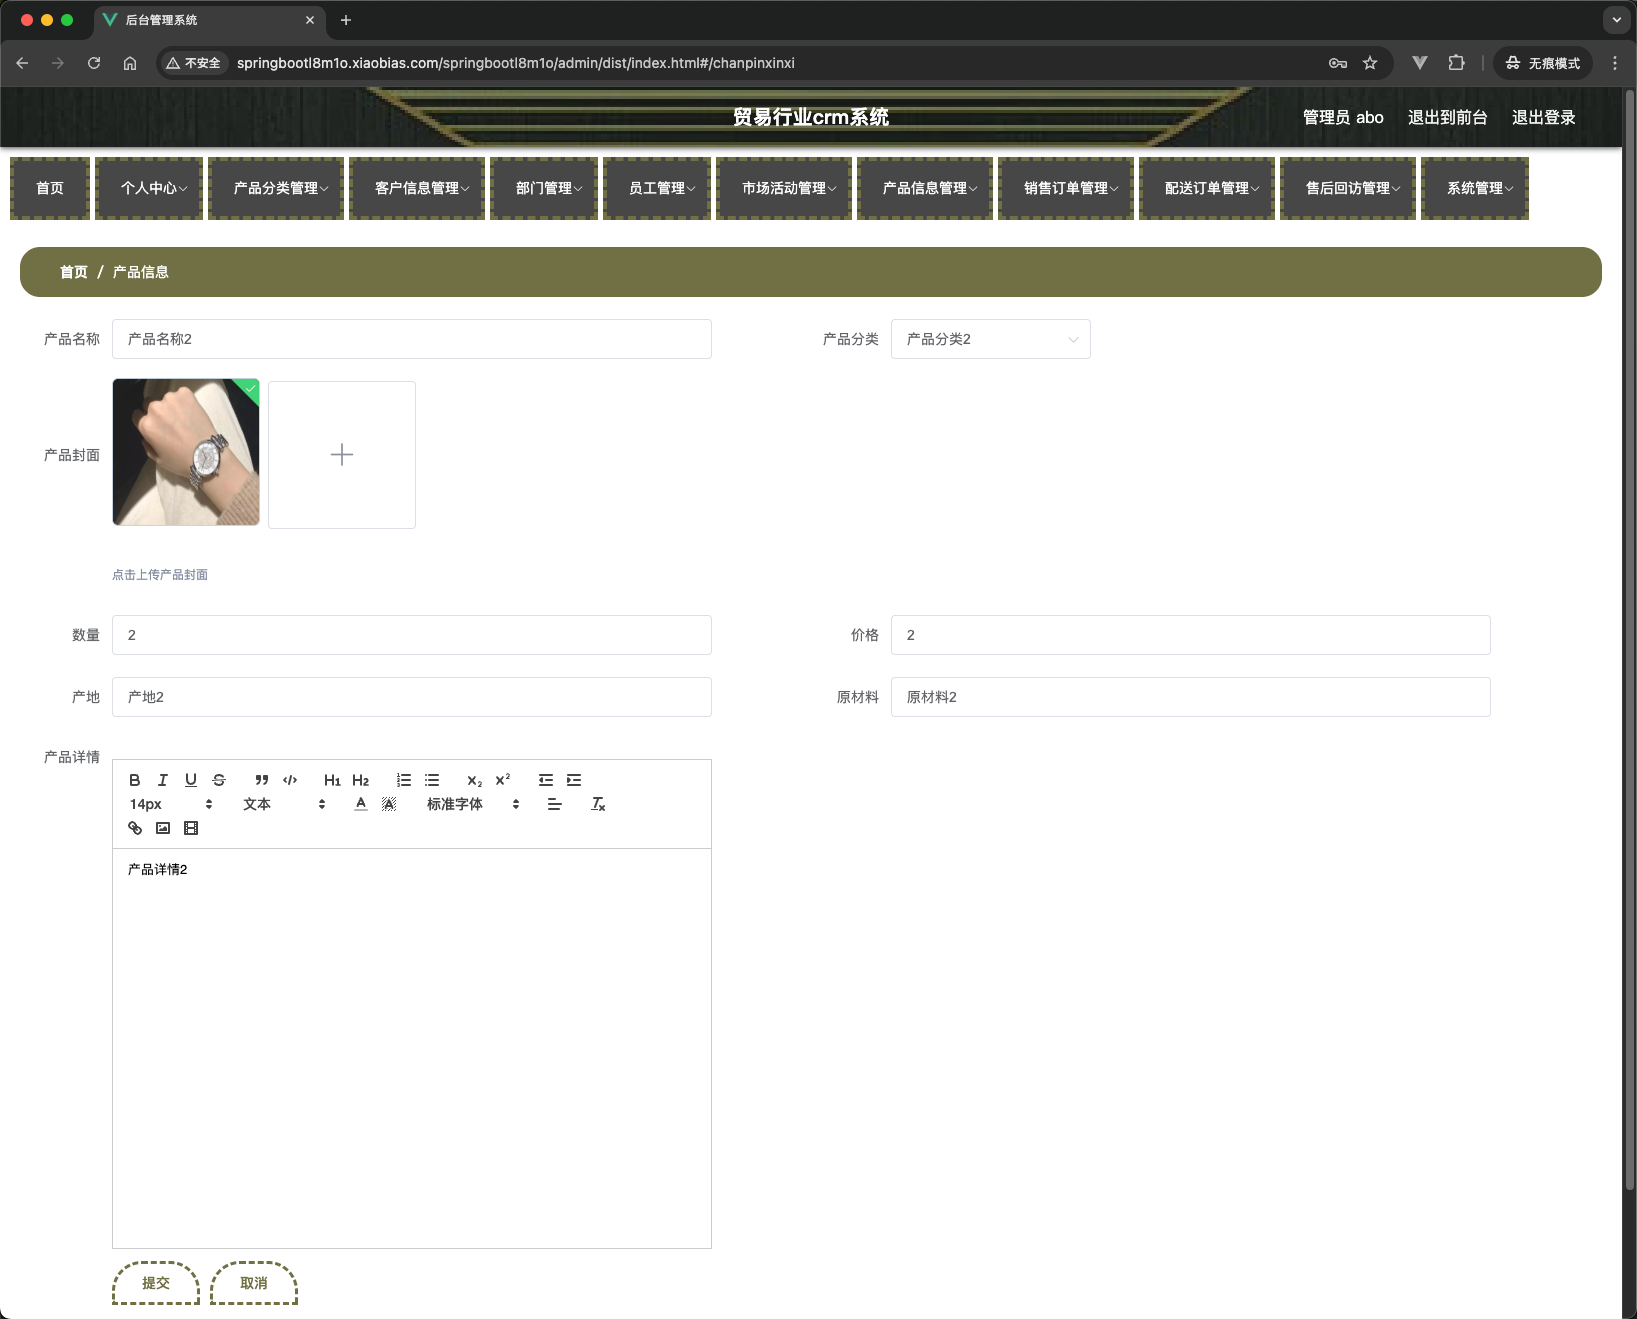Toggle italic formatting in editor

point(163,780)
